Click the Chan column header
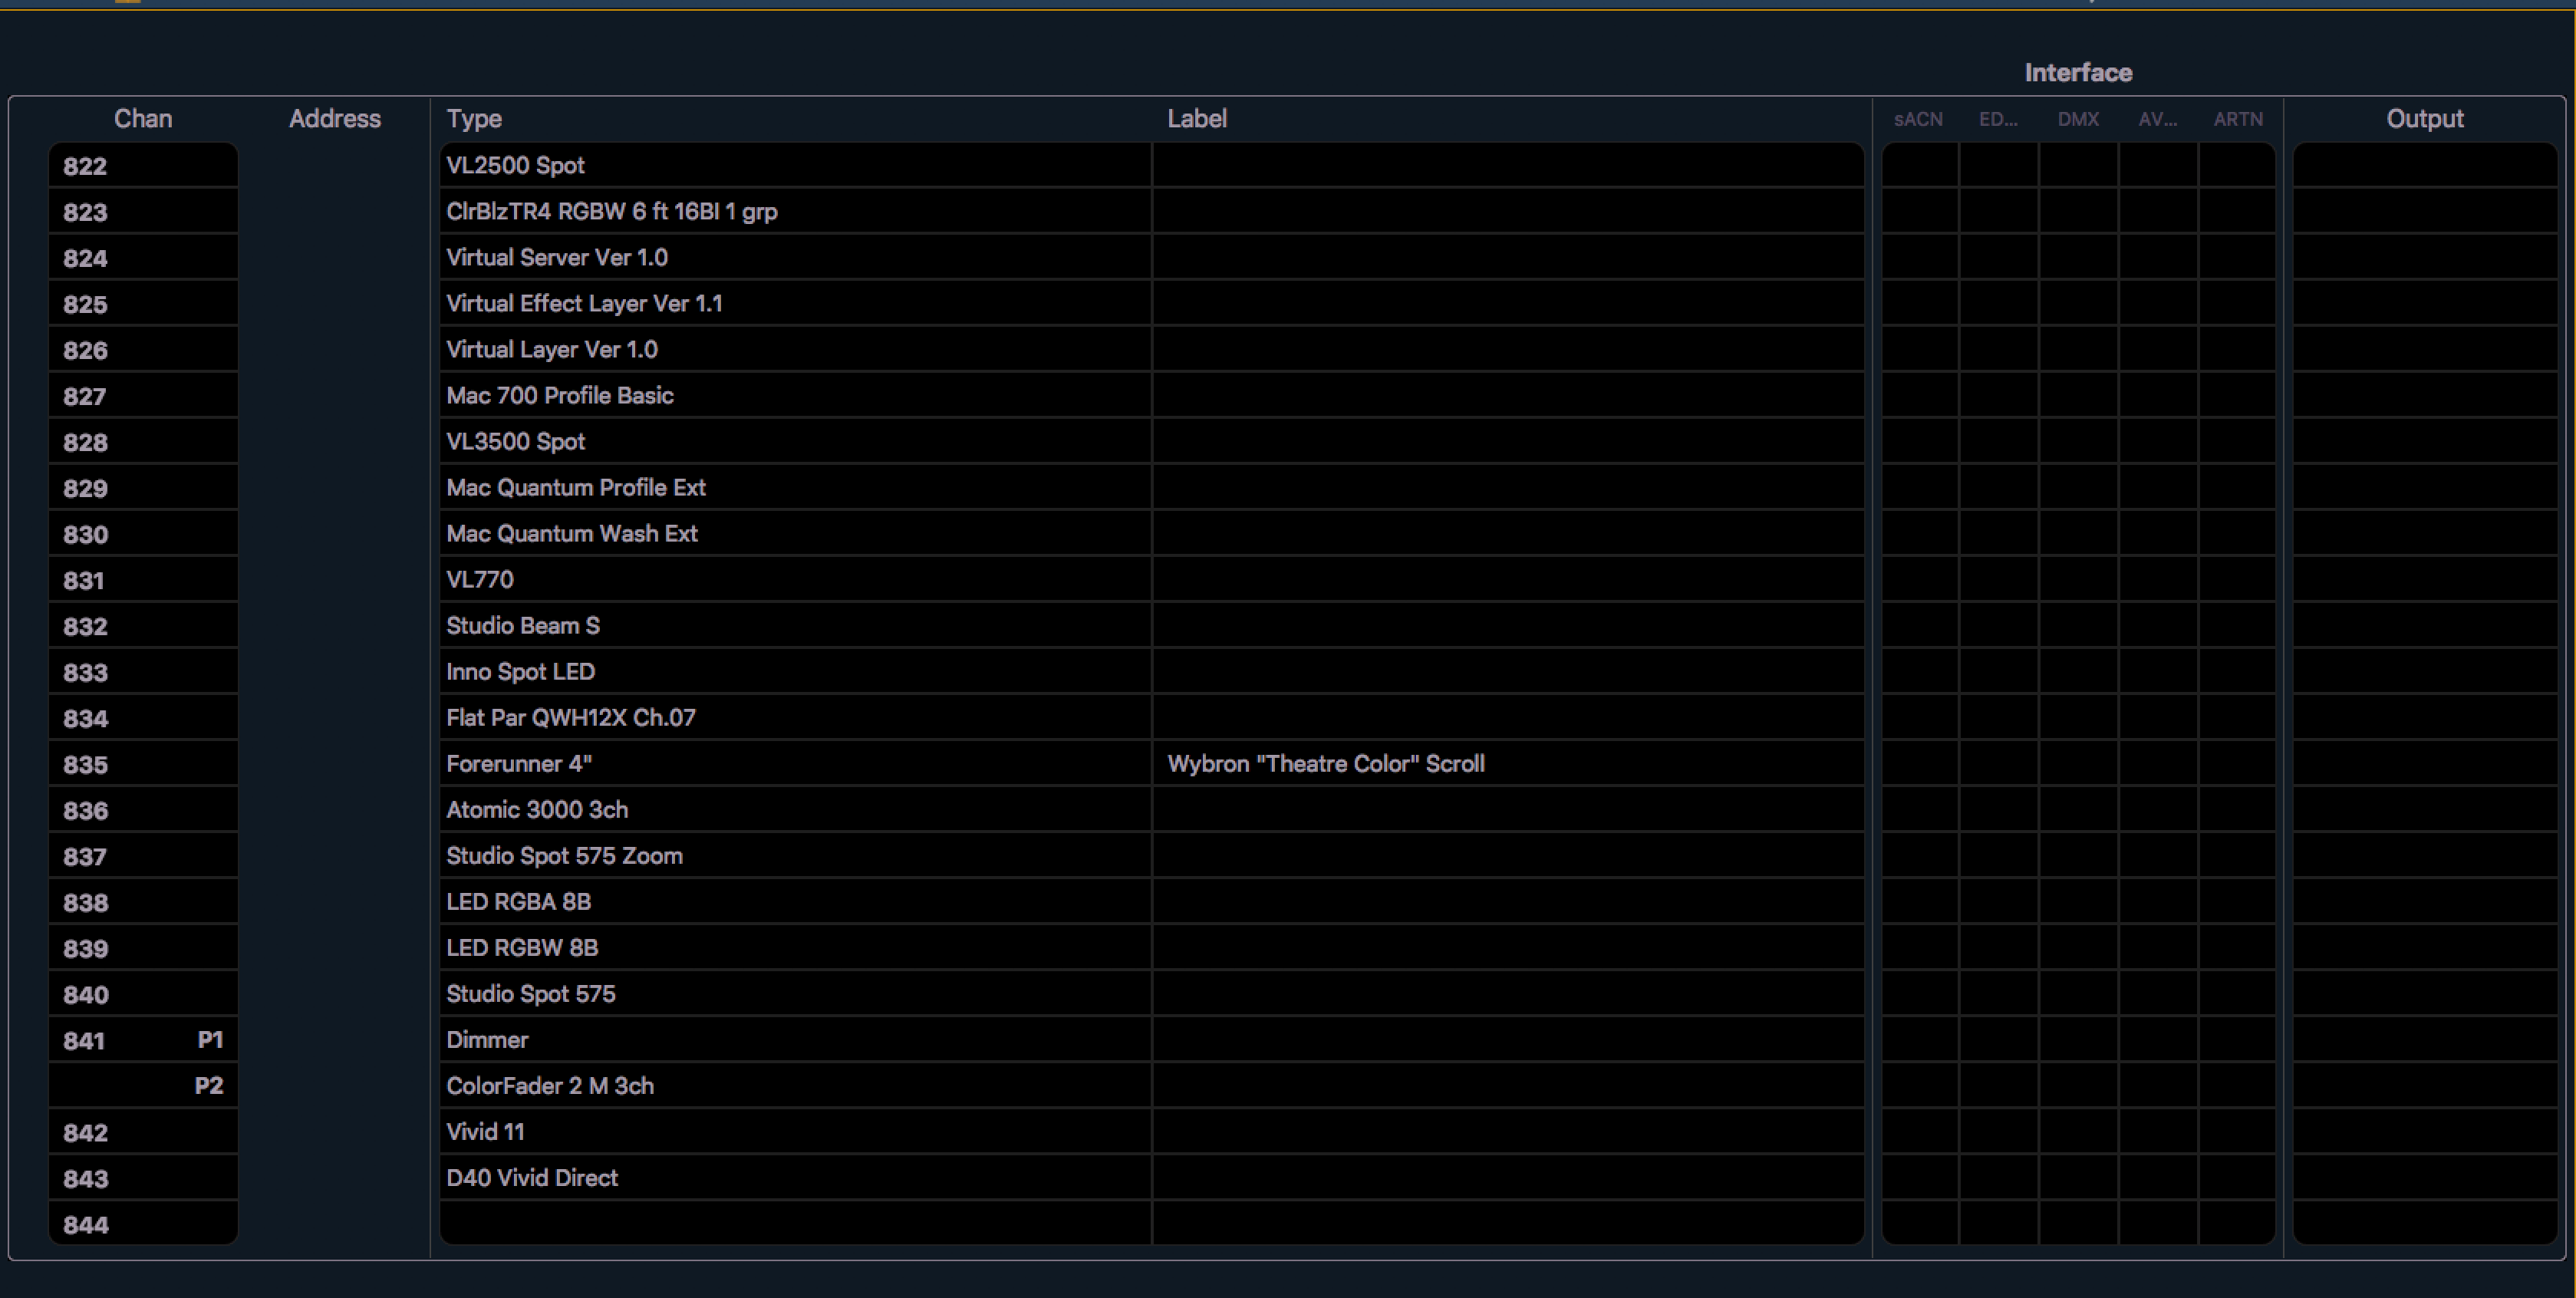The width and height of the screenshot is (2576, 1298). 143,119
